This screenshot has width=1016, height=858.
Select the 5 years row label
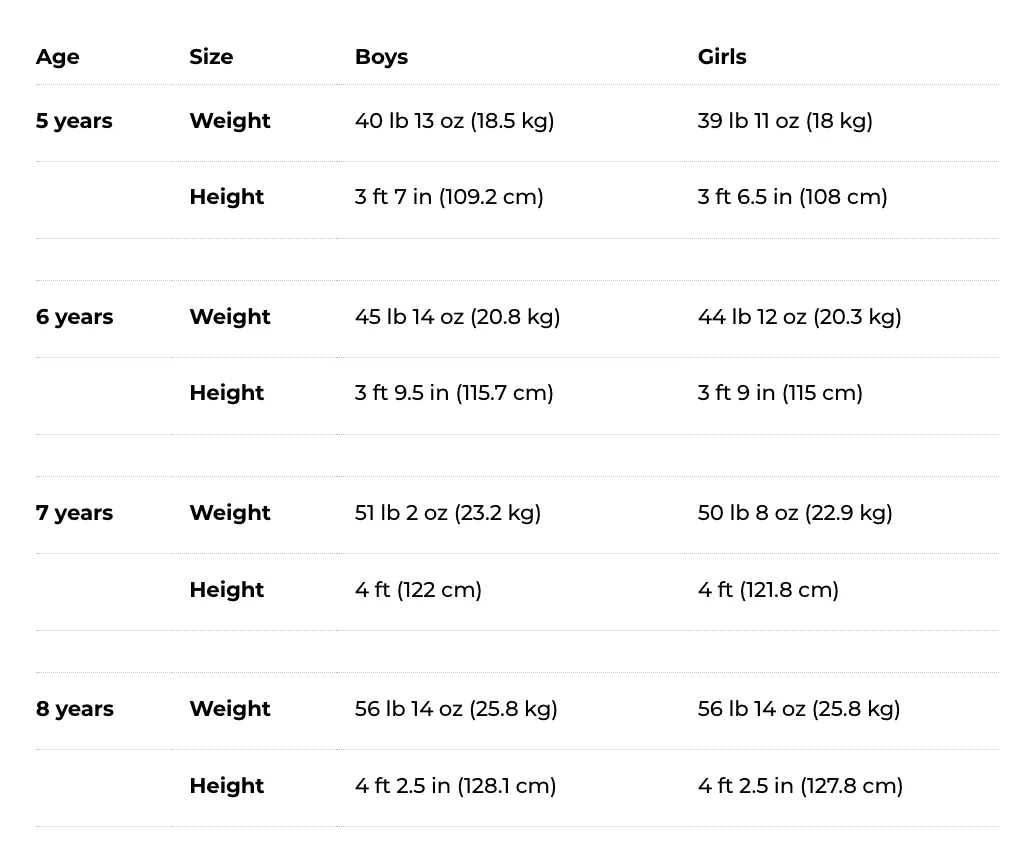point(74,121)
